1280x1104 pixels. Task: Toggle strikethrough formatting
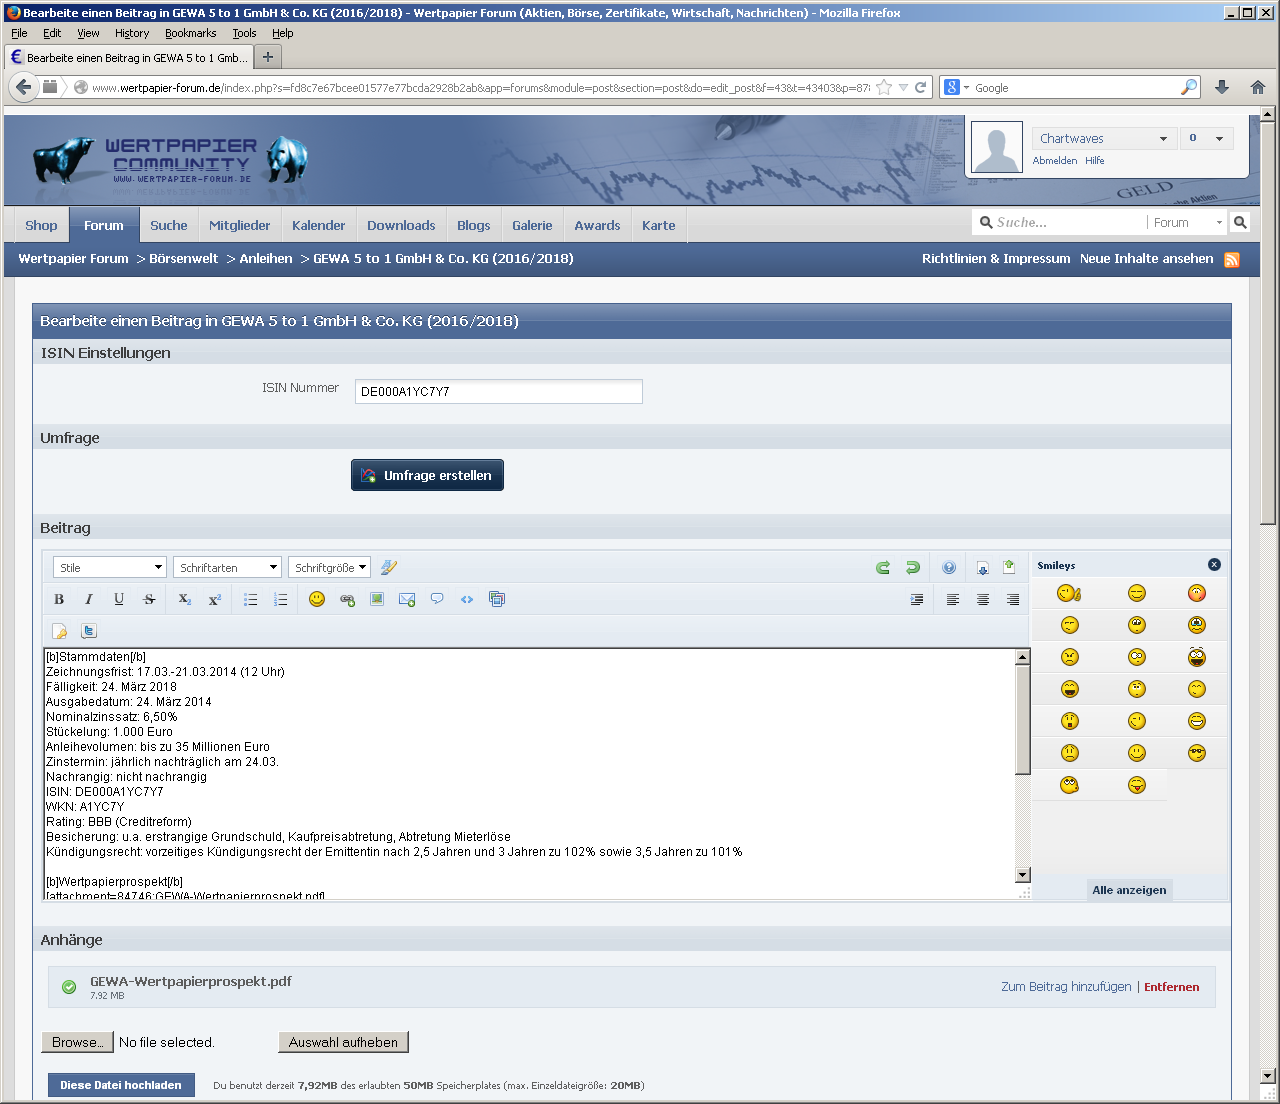pyautogui.click(x=149, y=599)
